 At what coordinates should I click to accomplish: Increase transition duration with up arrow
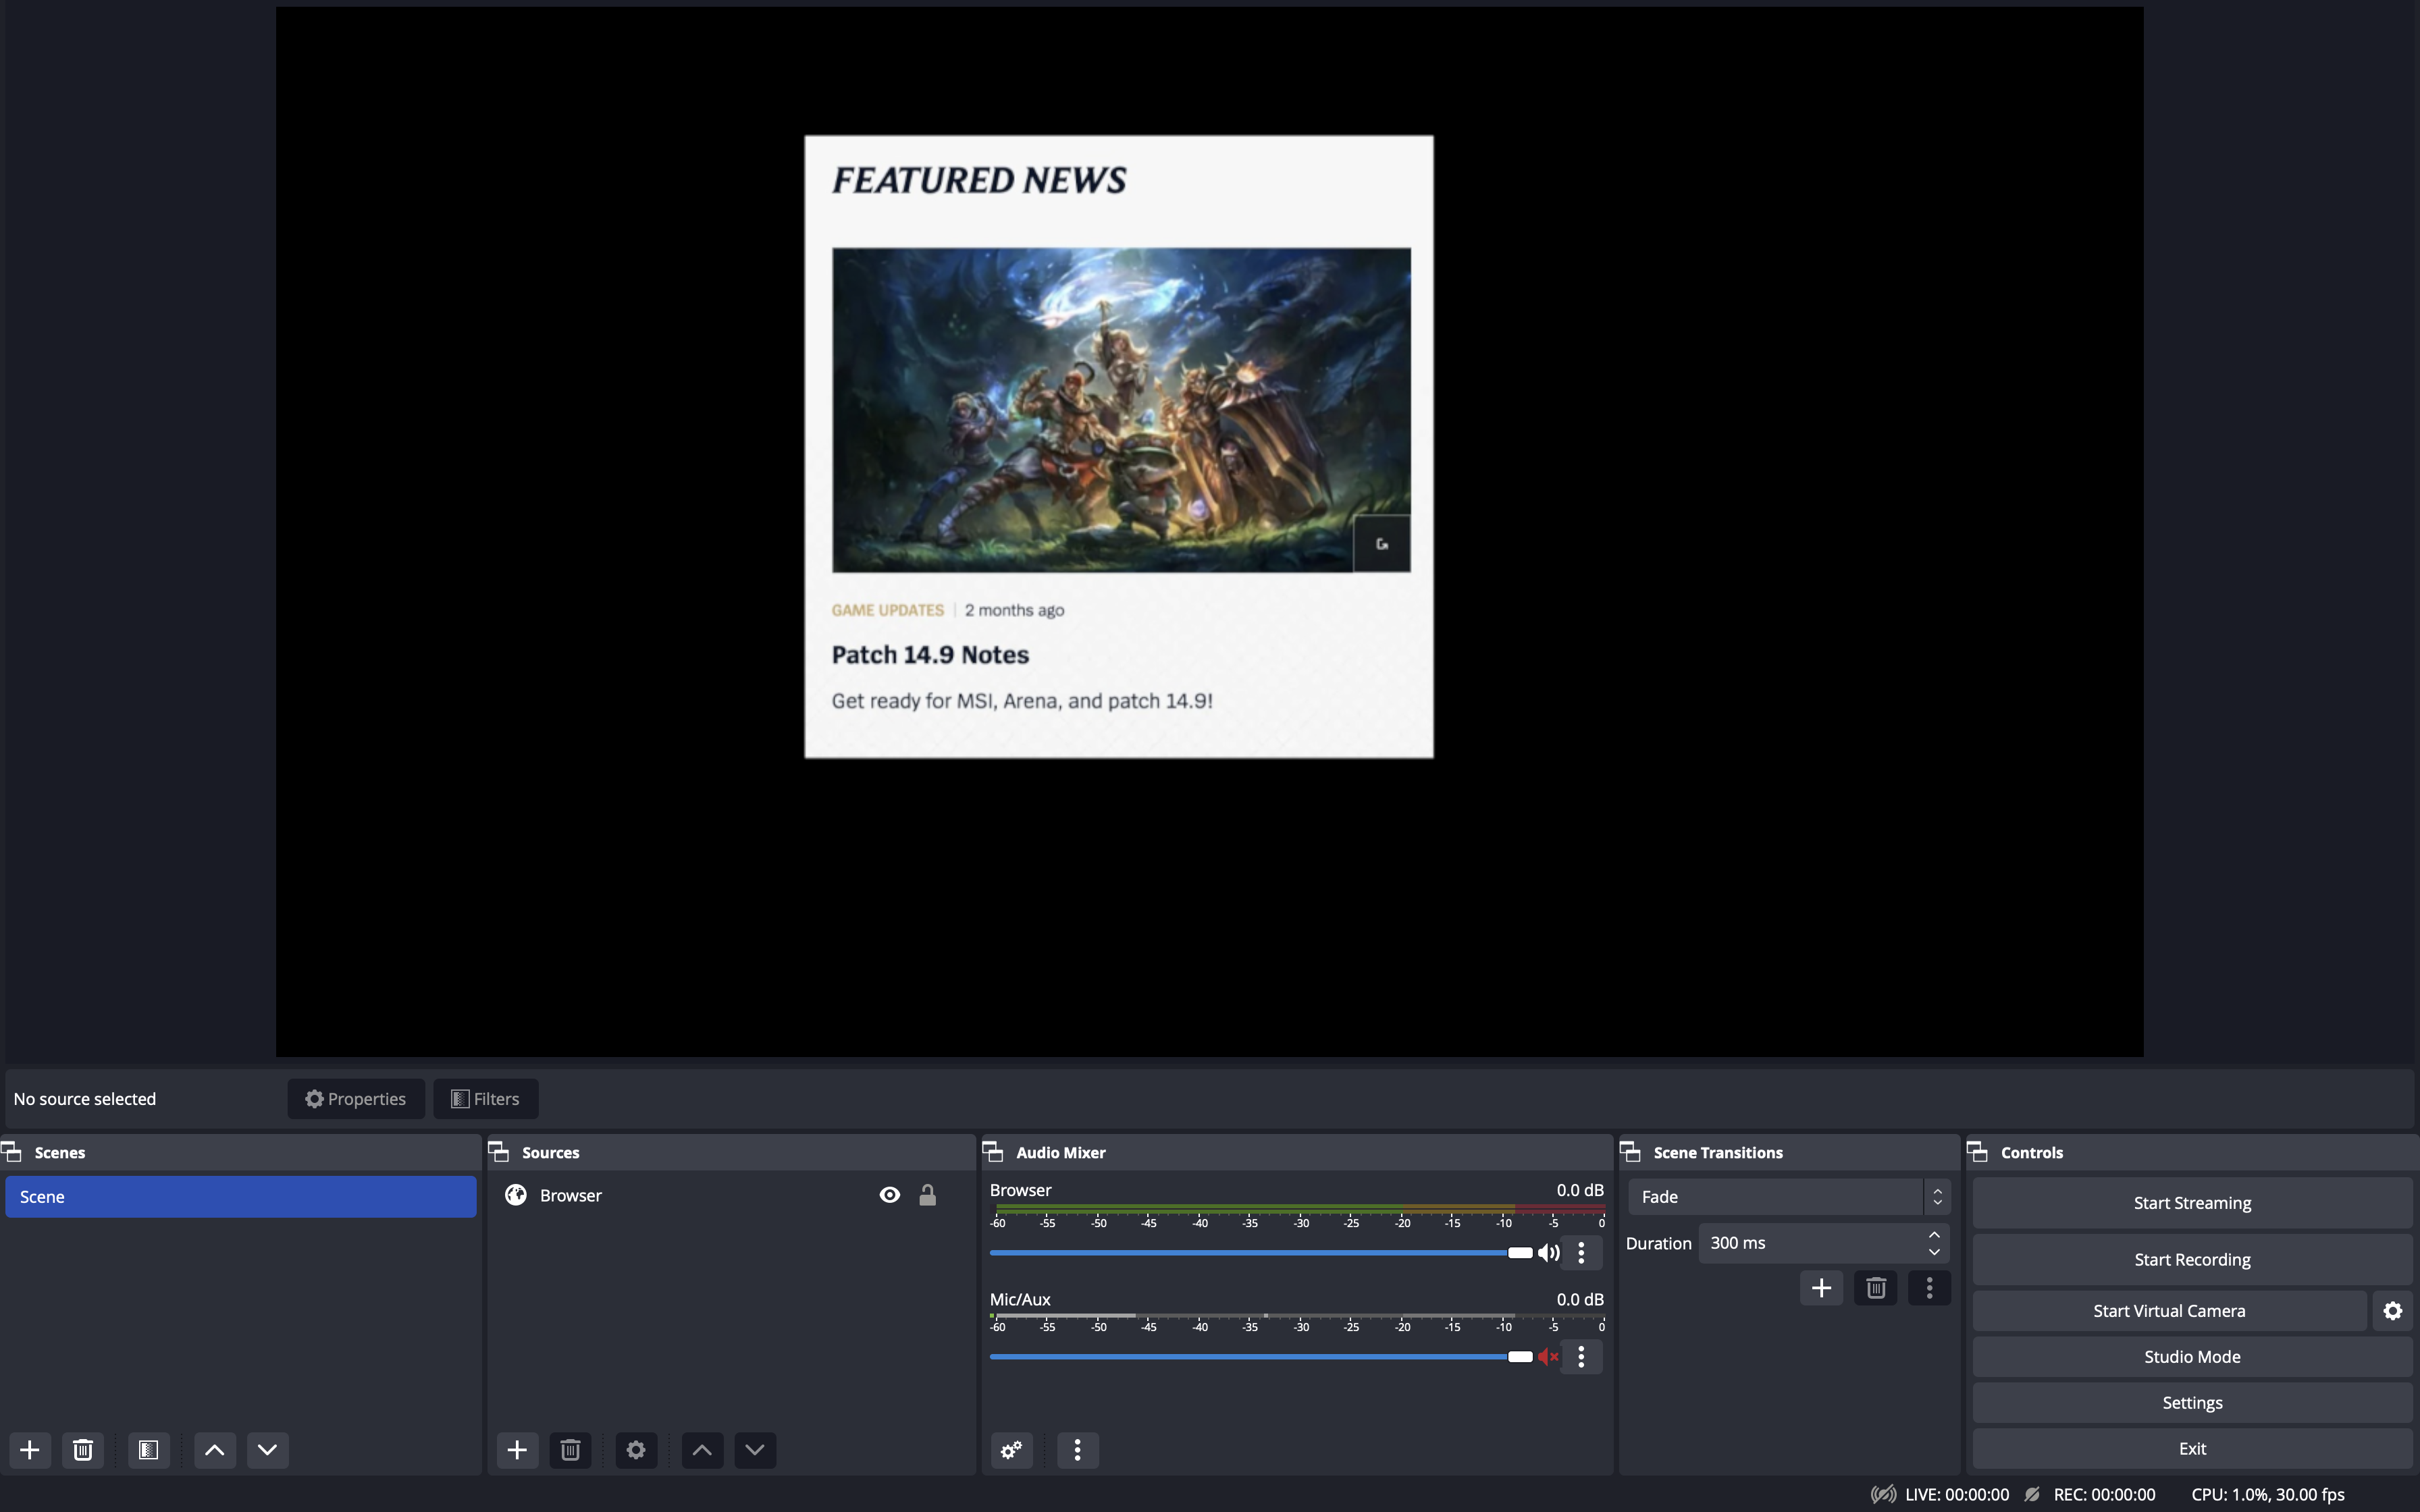1934,1235
